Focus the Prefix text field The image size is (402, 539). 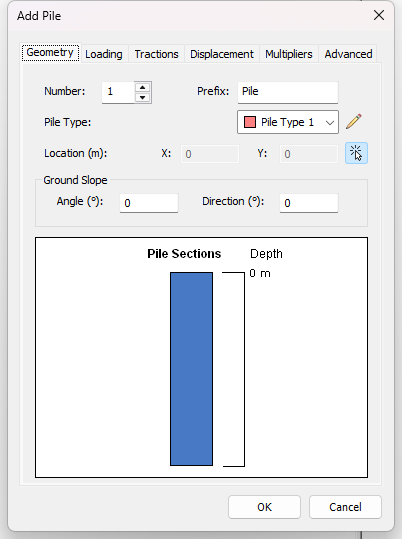[x=287, y=92]
